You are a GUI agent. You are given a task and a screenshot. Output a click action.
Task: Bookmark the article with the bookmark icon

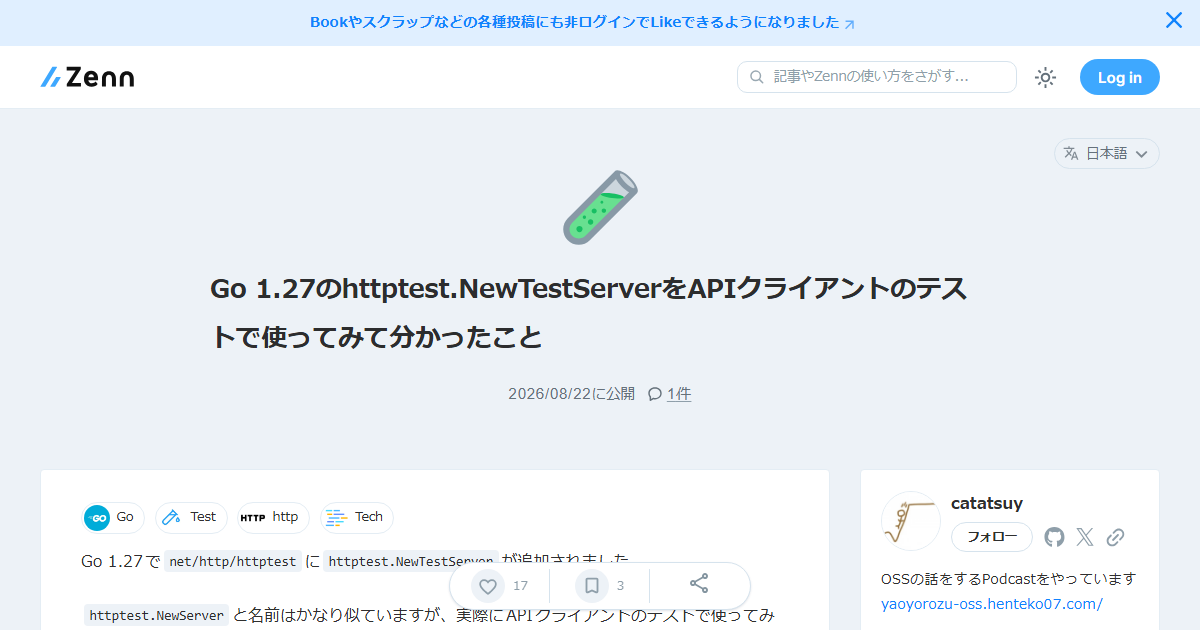(x=592, y=586)
